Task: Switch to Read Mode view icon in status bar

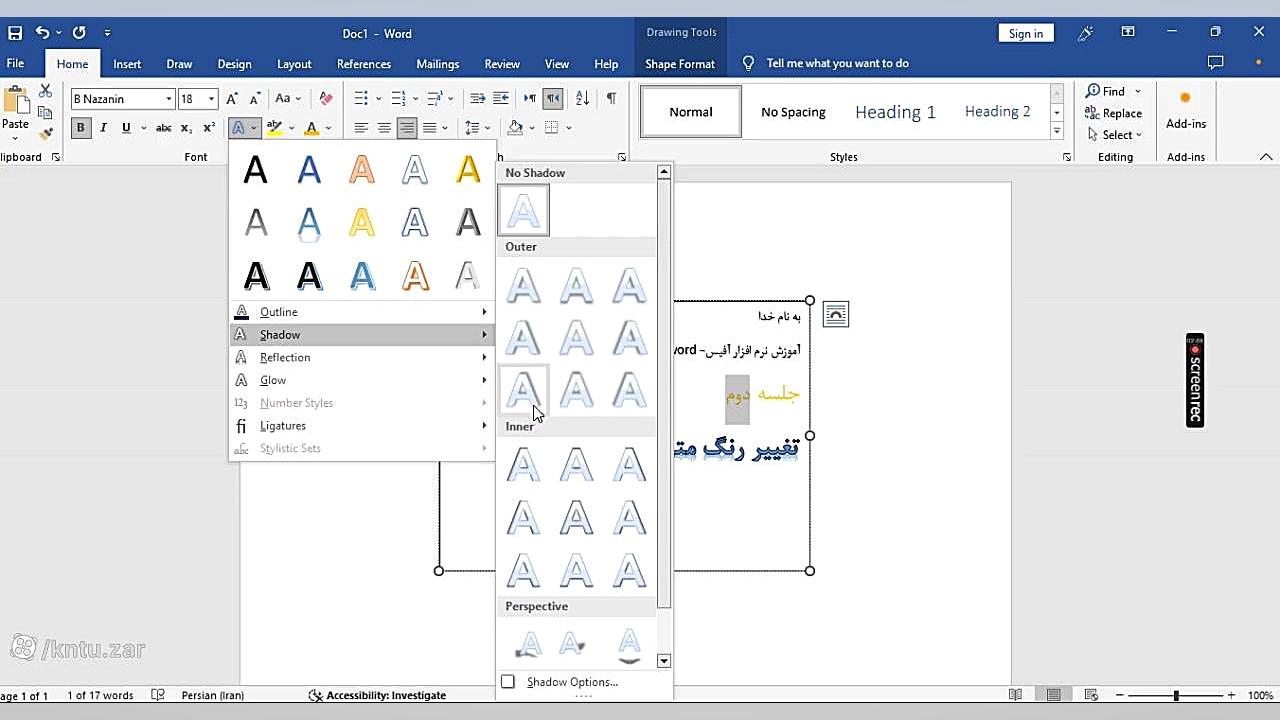Action: [1016, 695]
